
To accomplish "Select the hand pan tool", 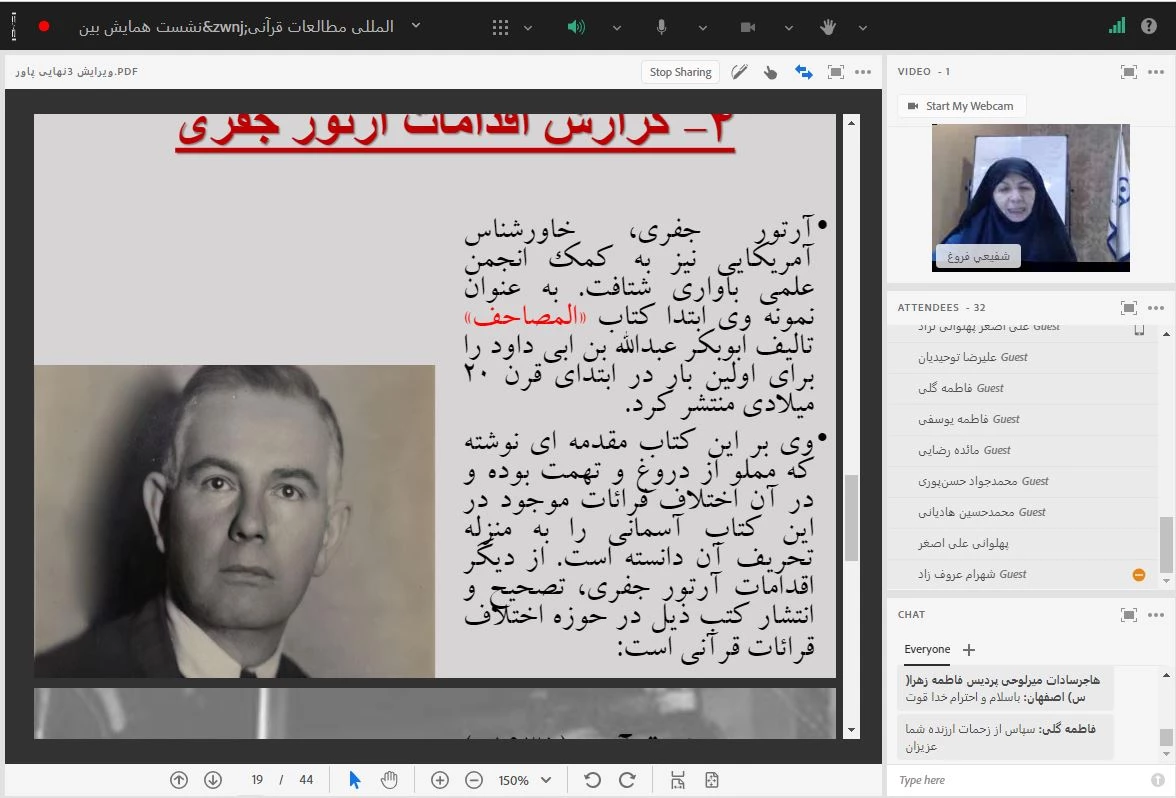I will (x=389, y=780).
